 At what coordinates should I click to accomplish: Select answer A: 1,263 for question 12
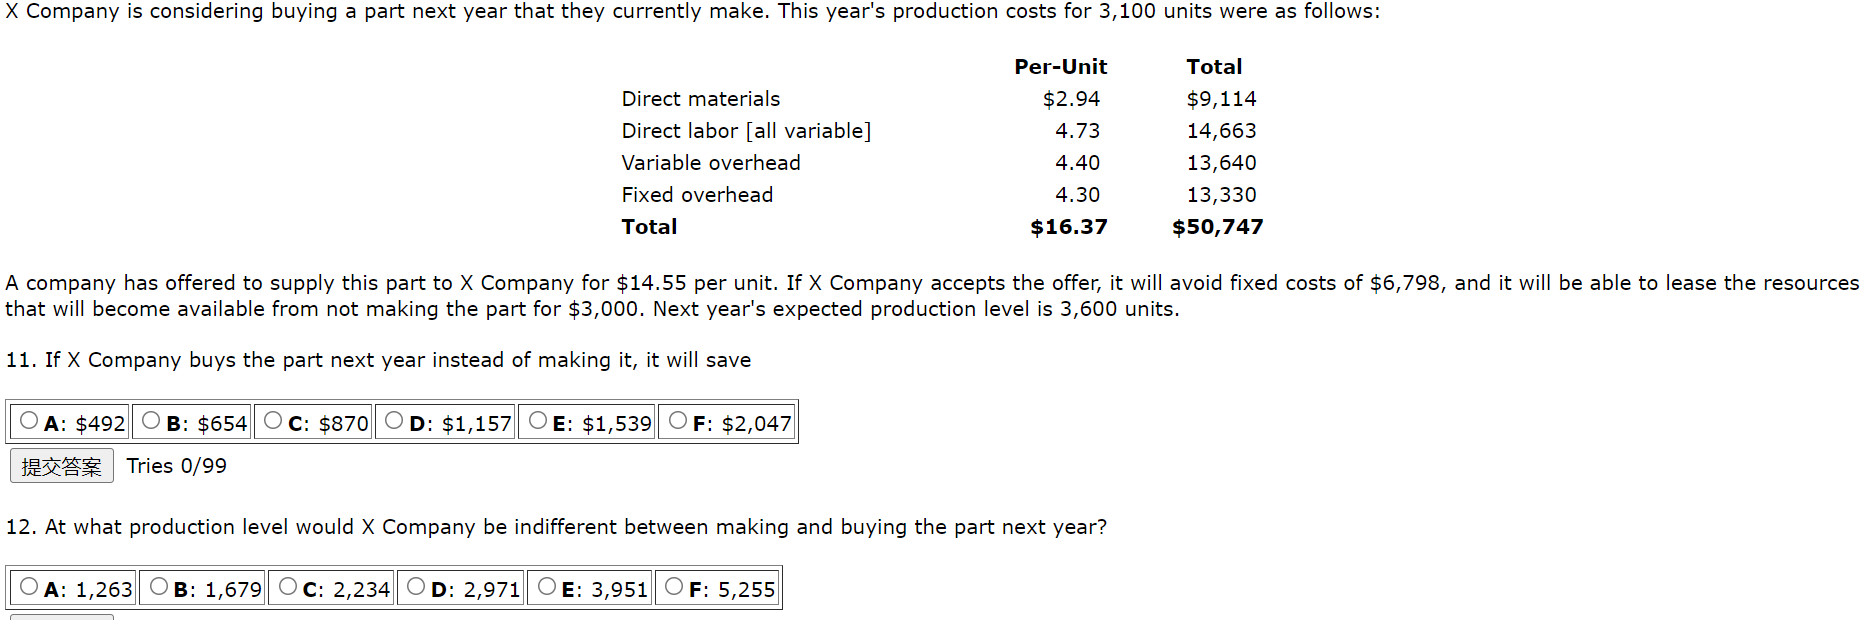30,587
